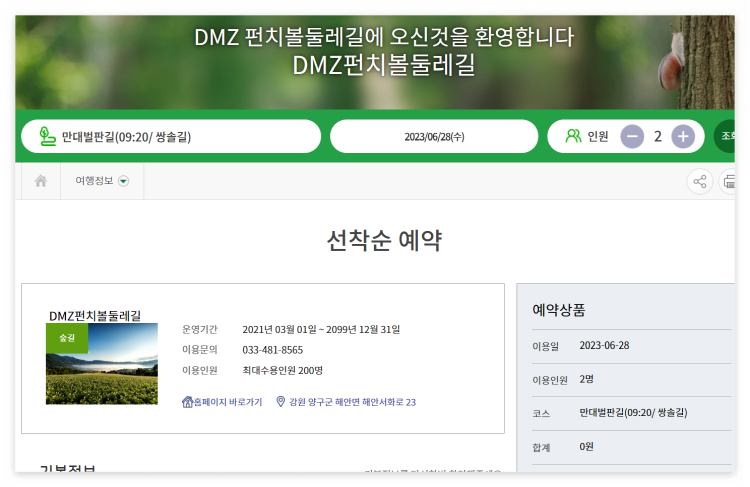
Task: Click the share icon button
Action: [699, 181]
